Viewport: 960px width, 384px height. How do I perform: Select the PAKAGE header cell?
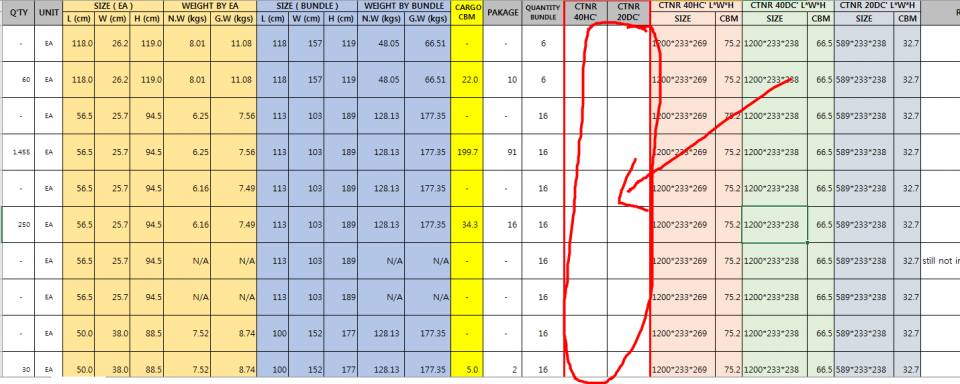pos(502,12)
